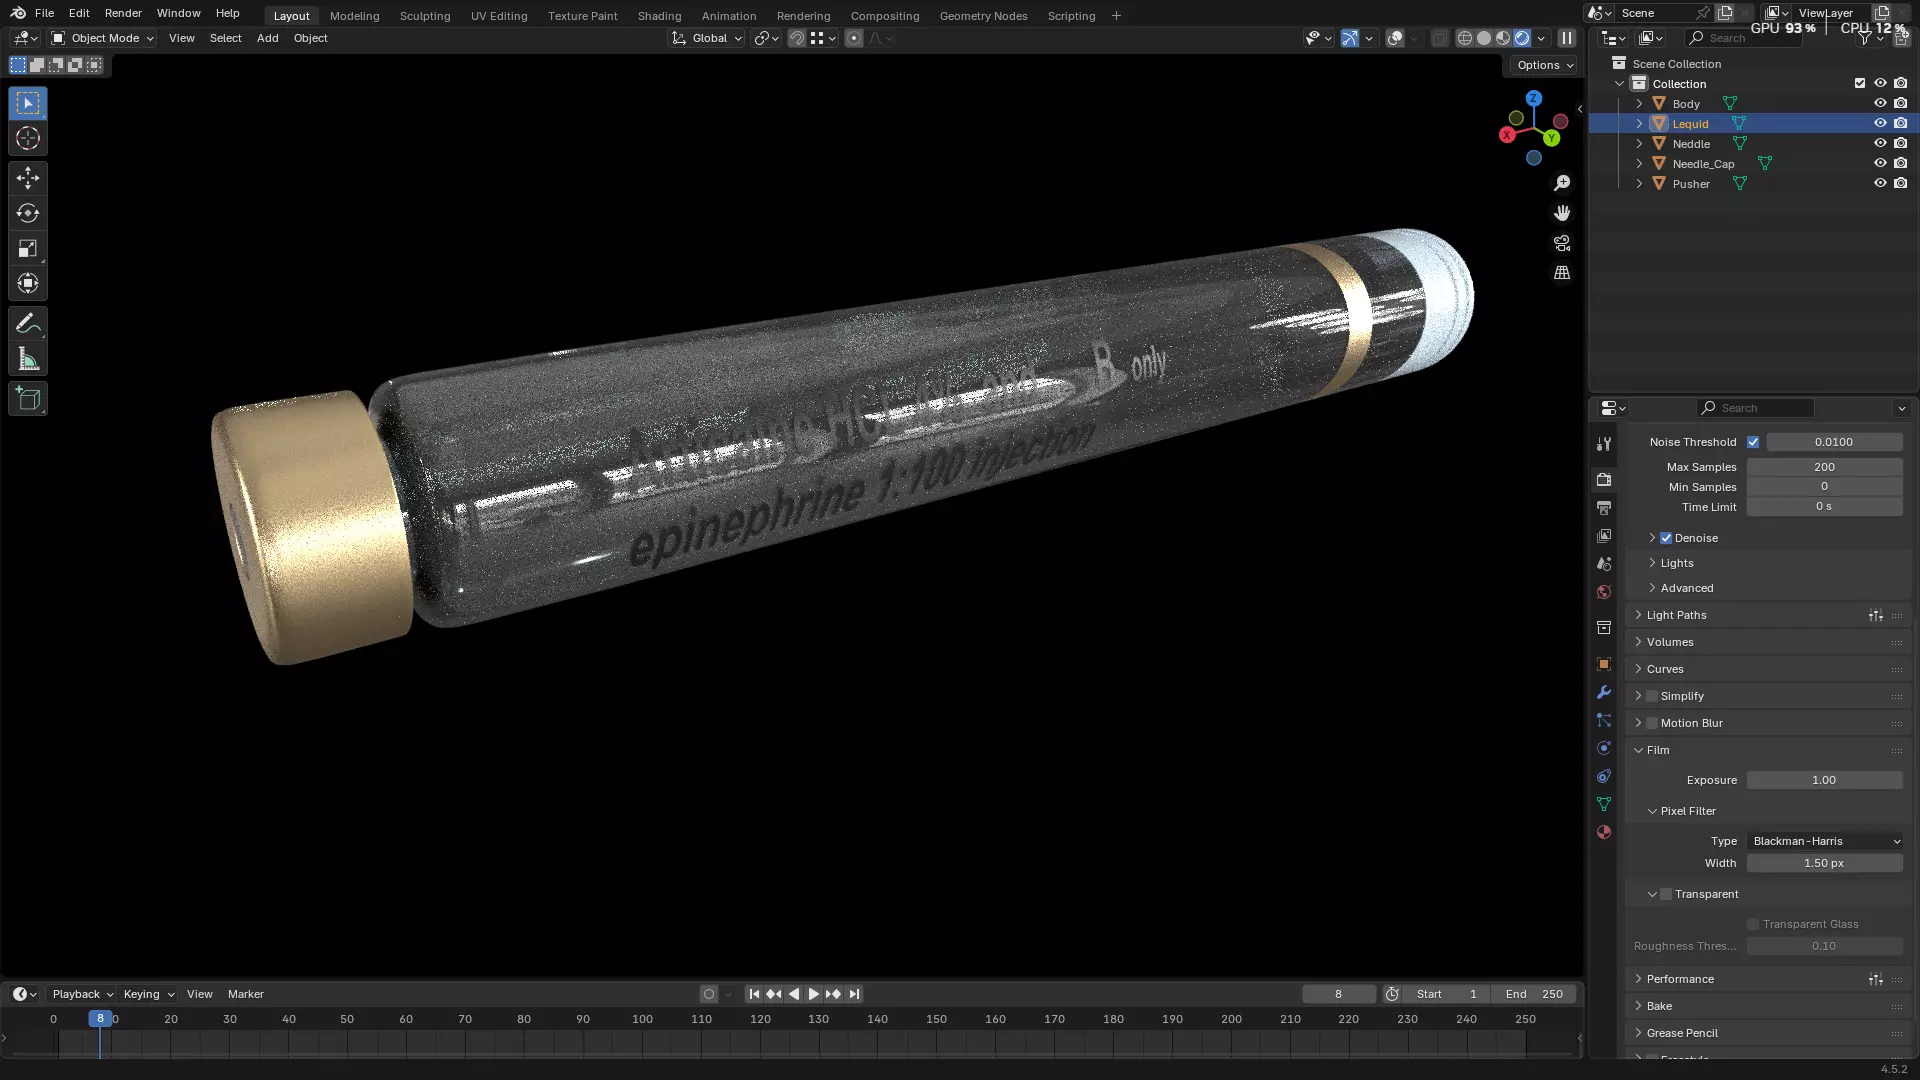Adjust the Exposure value slider
This screenshot has width=1920, height=1080.
(x=1825, y=780)
